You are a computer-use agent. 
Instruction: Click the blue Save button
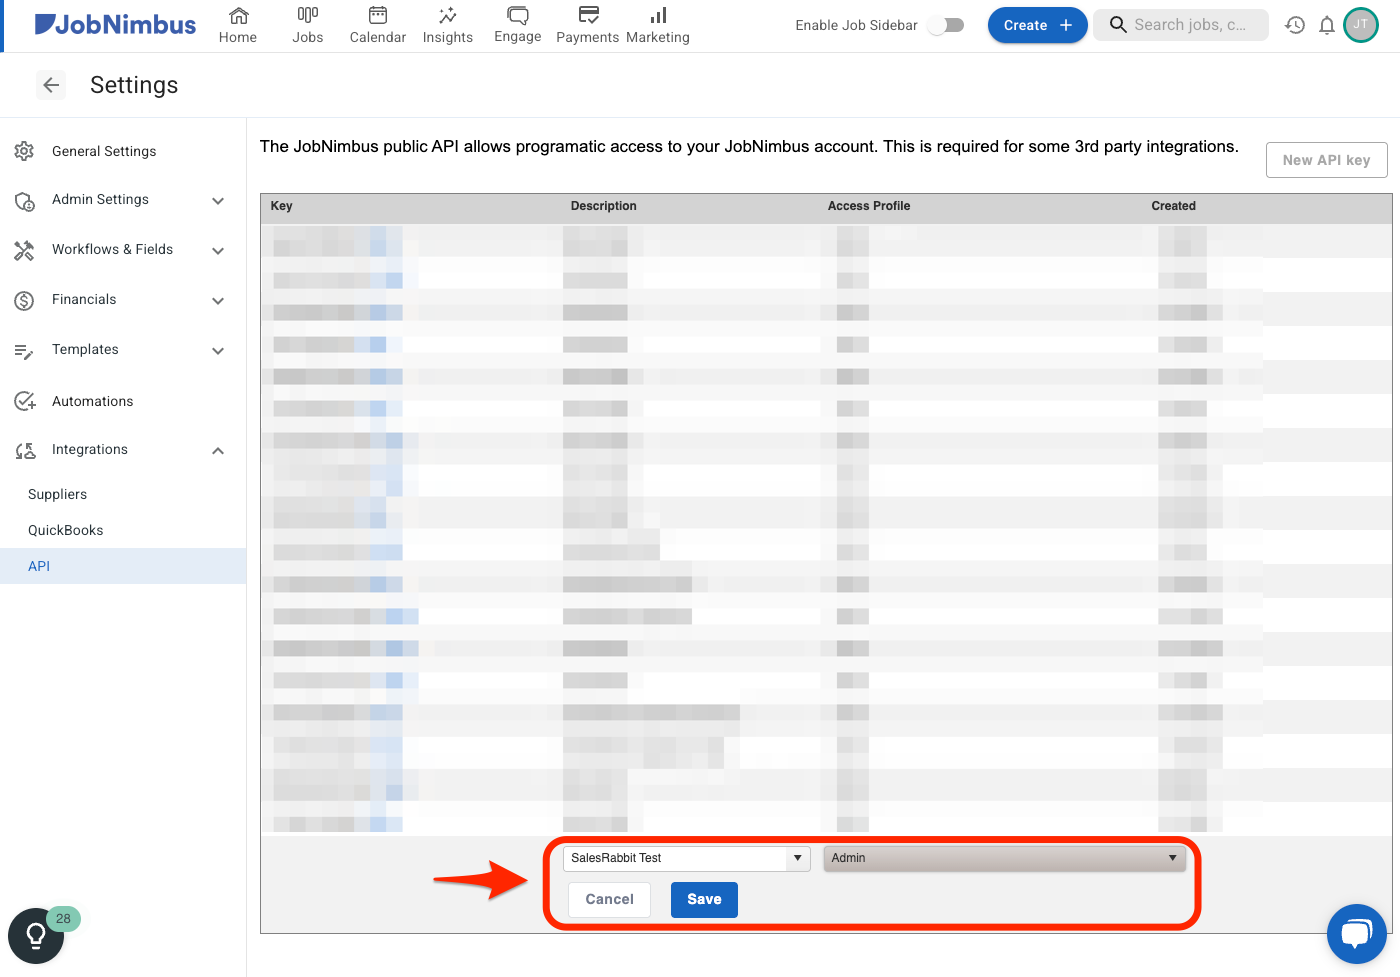pos(704,899)
